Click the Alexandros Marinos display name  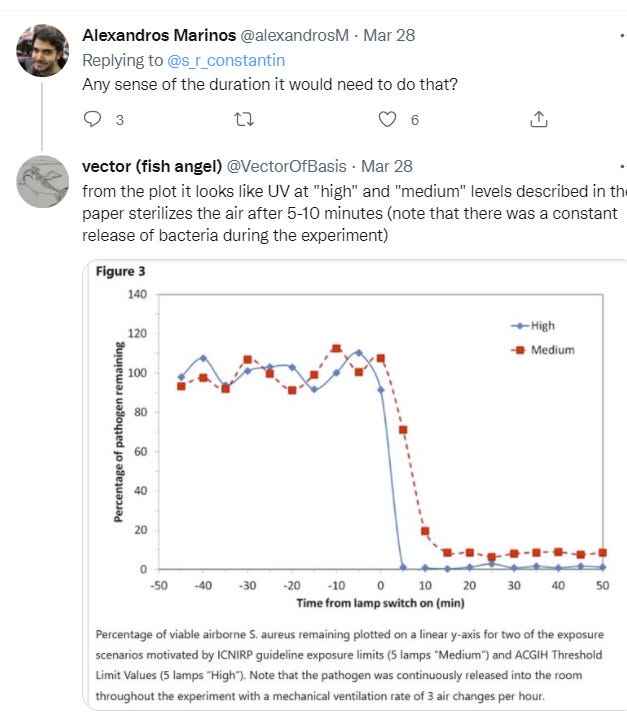coord(159,35)
